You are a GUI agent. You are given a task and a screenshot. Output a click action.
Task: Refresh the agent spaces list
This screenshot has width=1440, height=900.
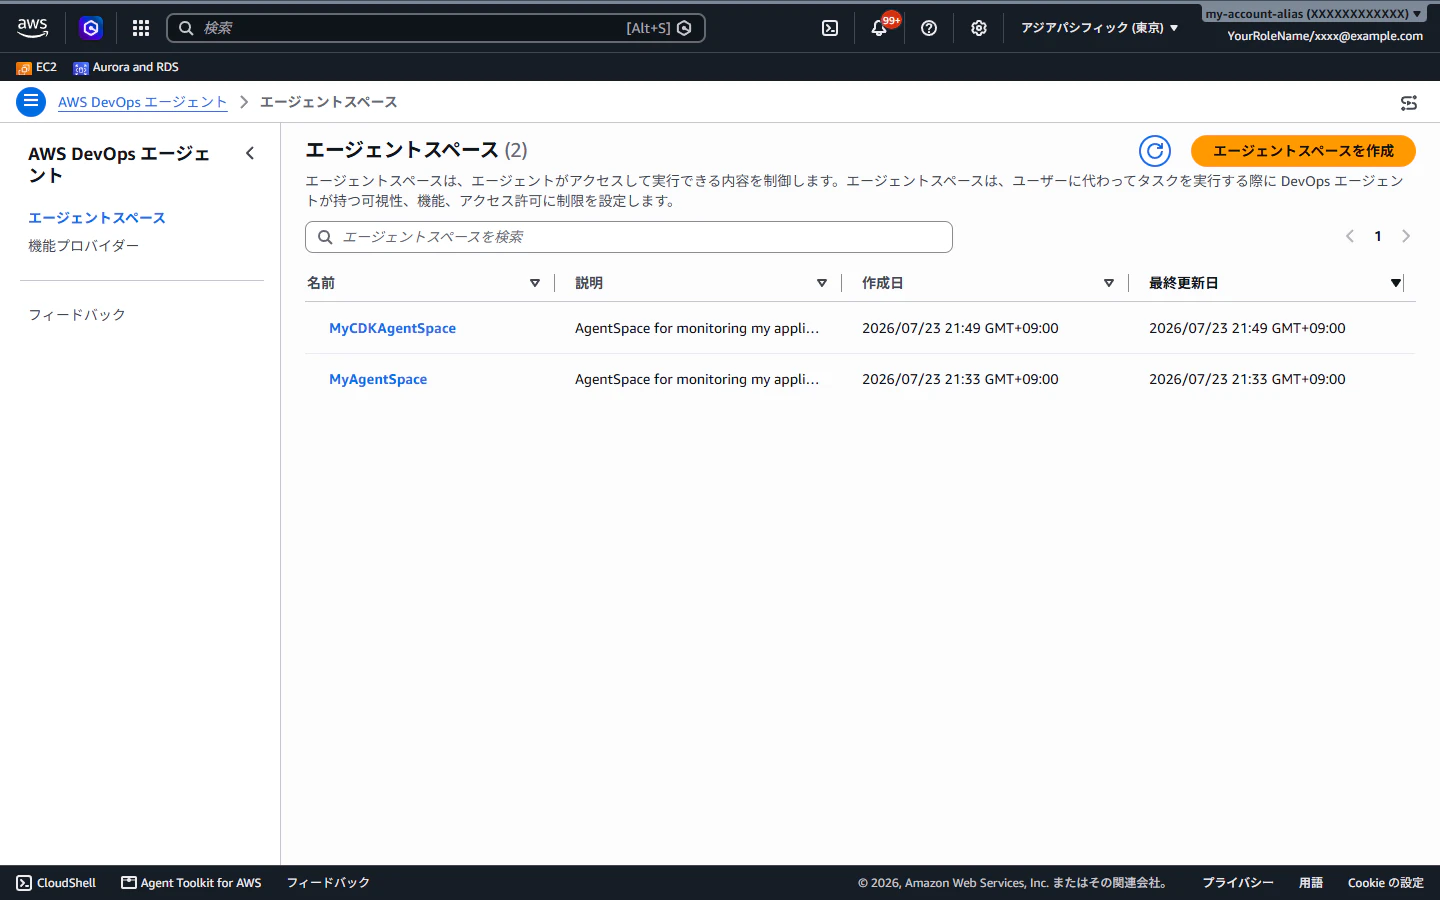tap(1155, 151)
